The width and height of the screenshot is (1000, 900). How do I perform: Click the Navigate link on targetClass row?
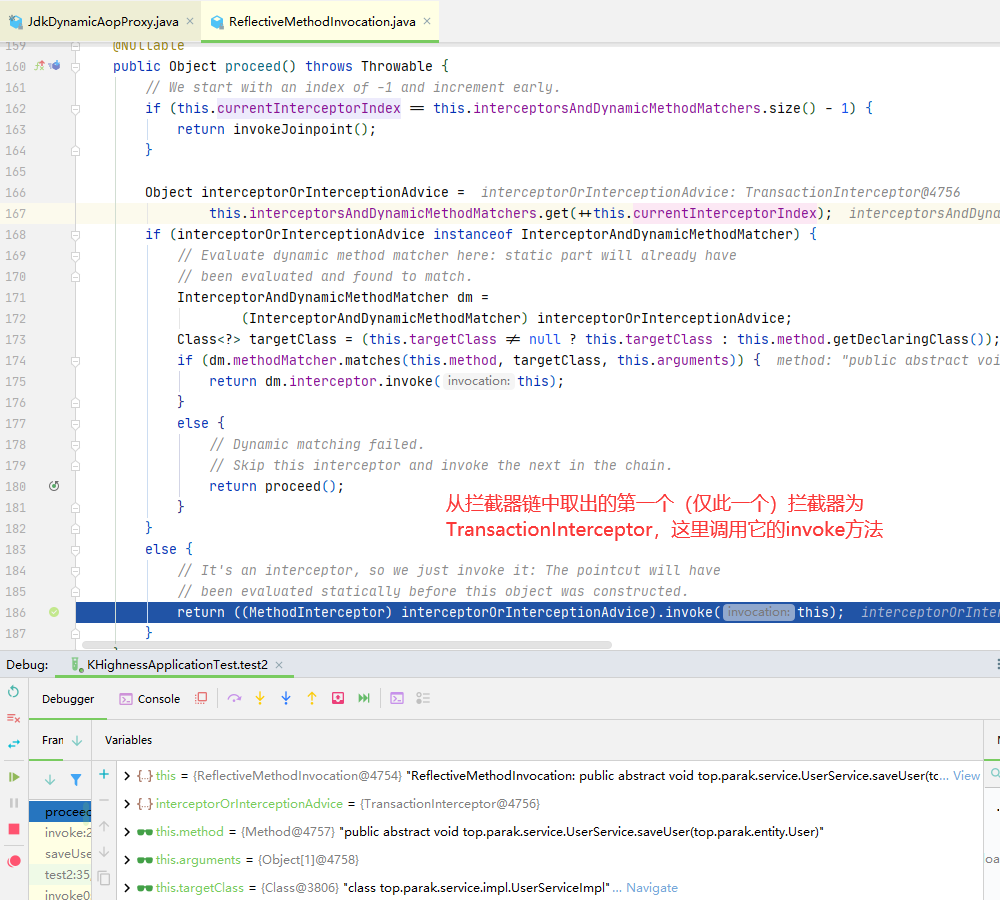click(x=652, y=888)
